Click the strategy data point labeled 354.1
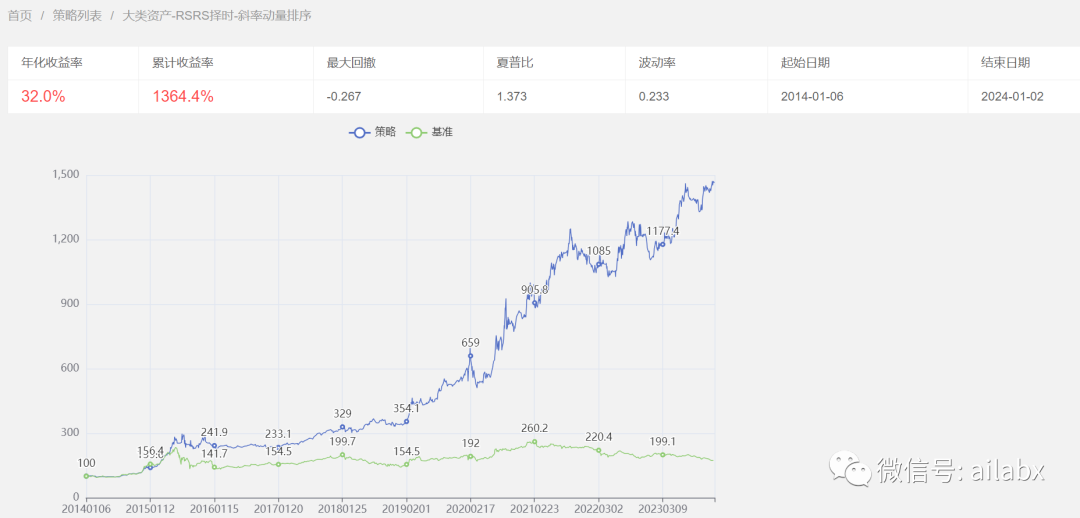 pyautogui.click(x=406, y=421)
